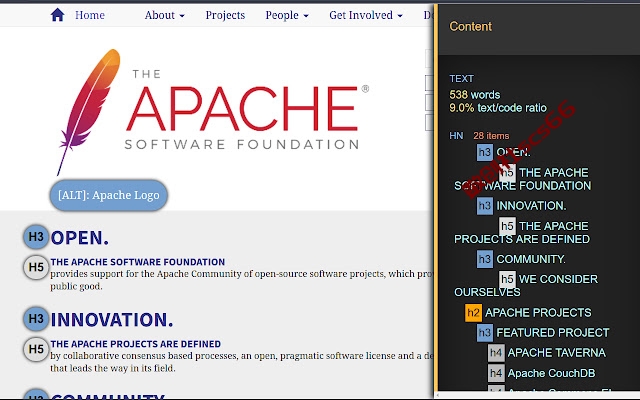Viewport: 640px width, 400px height.
Task: Click the h3 tag next to FEATURED PROJECT
Action: [484, 333]
